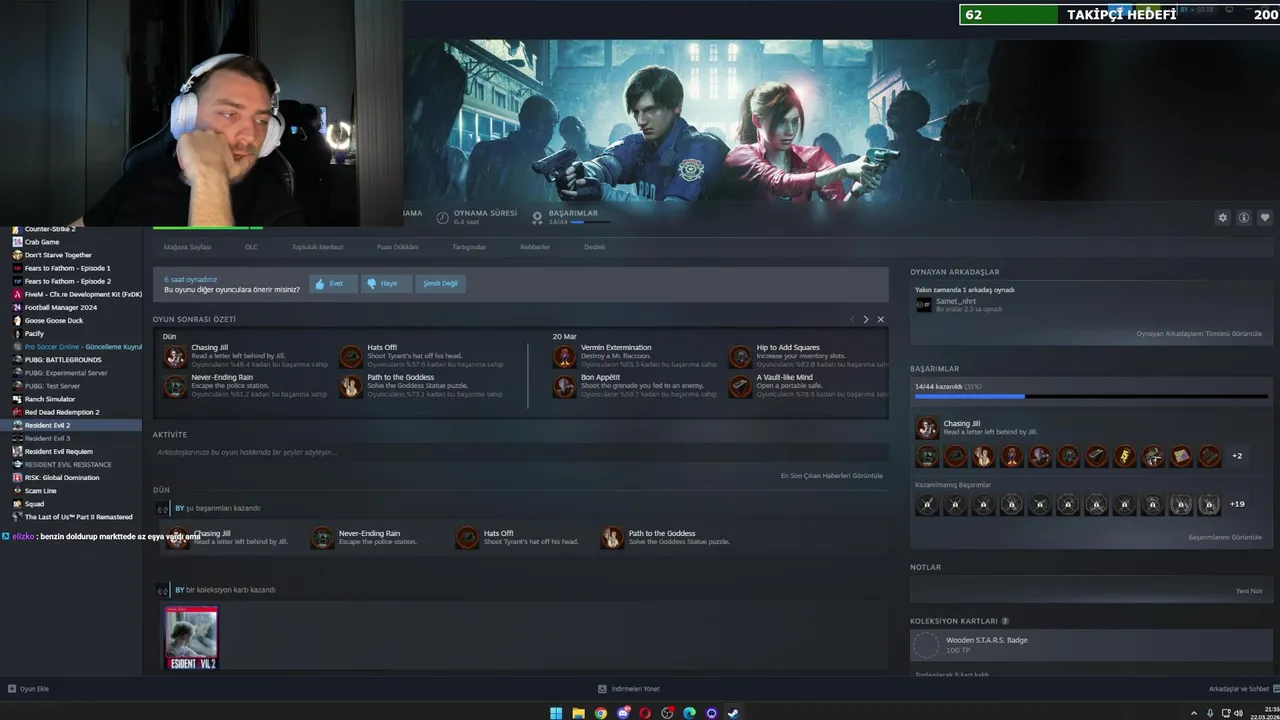
Task: Select Don't Starve Together in library
Action: (70, 255)
